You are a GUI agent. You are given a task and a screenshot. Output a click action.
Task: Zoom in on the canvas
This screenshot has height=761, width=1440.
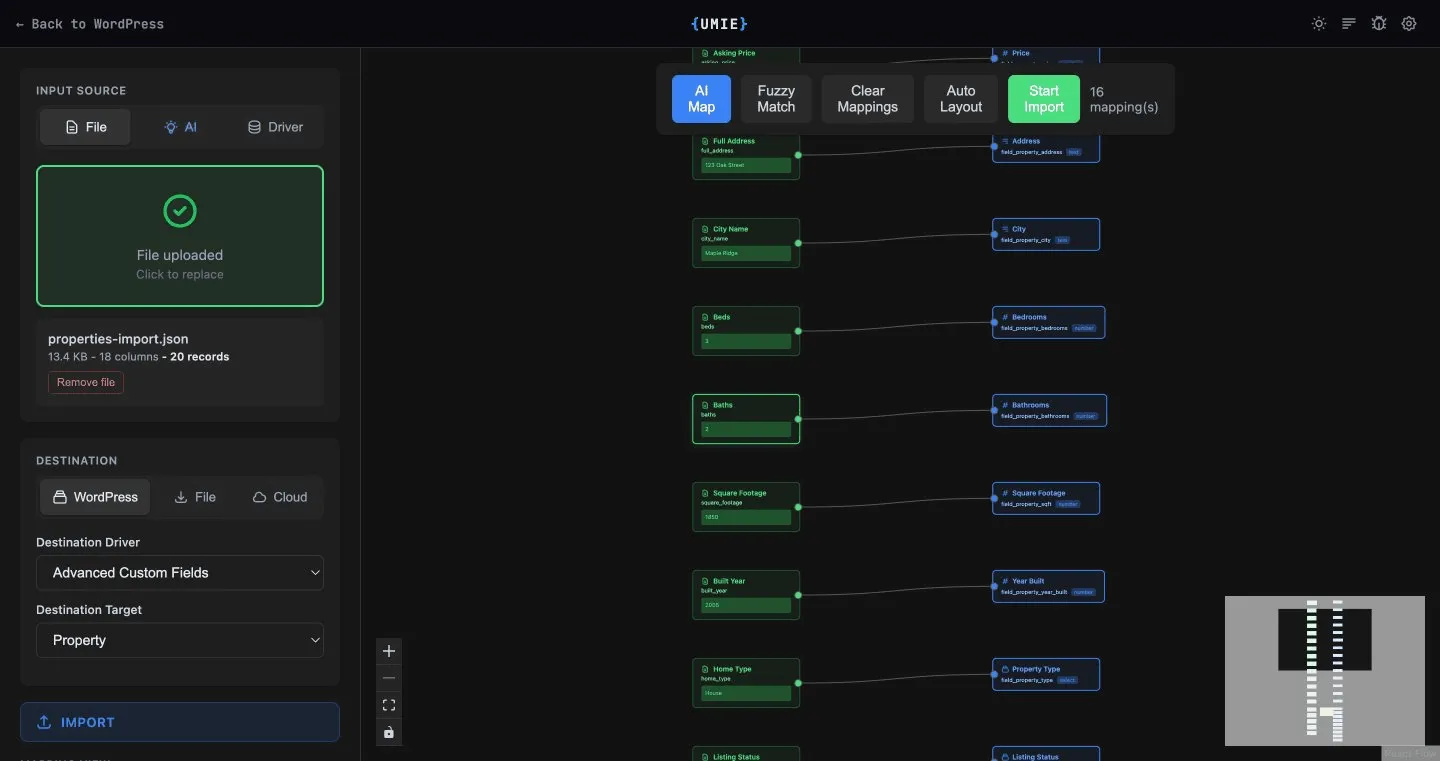389,651
